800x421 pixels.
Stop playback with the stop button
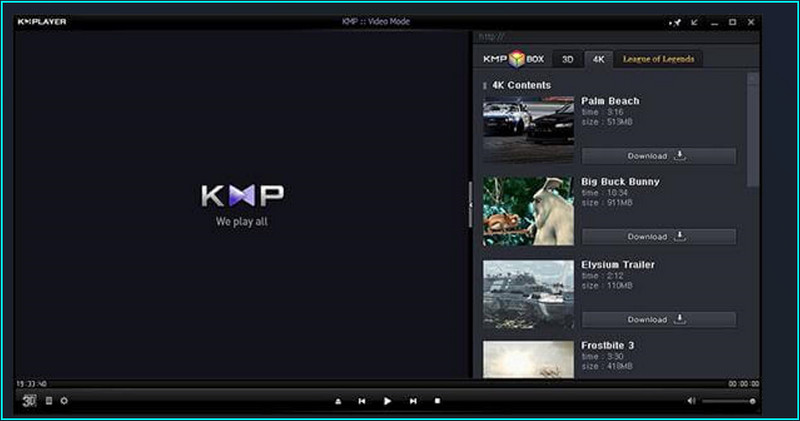(437, 401)
